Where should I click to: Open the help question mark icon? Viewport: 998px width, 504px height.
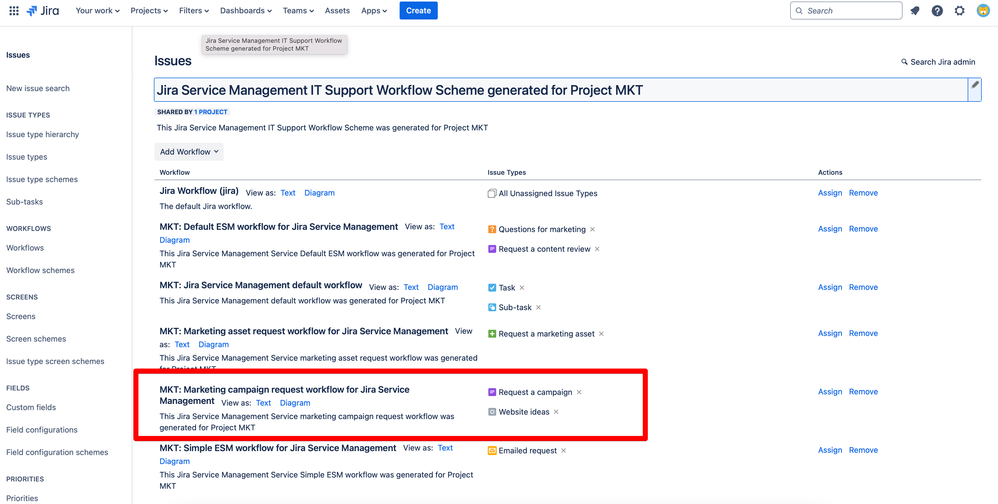tap(937, 11)
